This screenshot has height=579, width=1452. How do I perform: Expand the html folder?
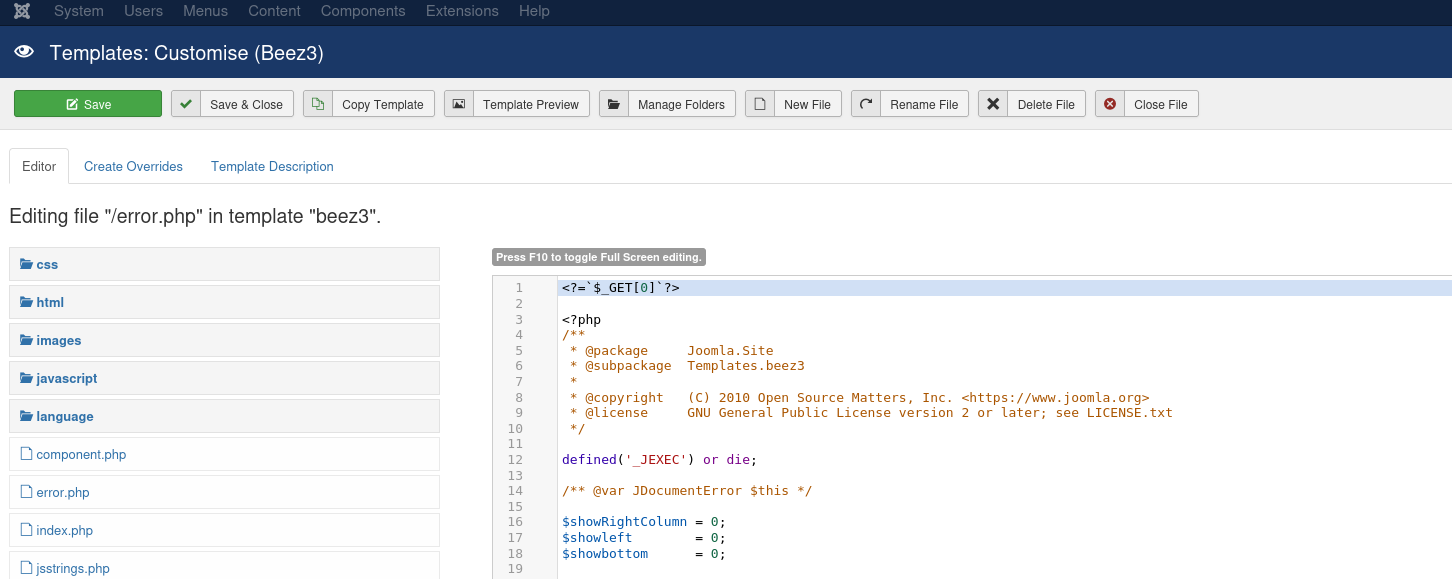[49, 303]
